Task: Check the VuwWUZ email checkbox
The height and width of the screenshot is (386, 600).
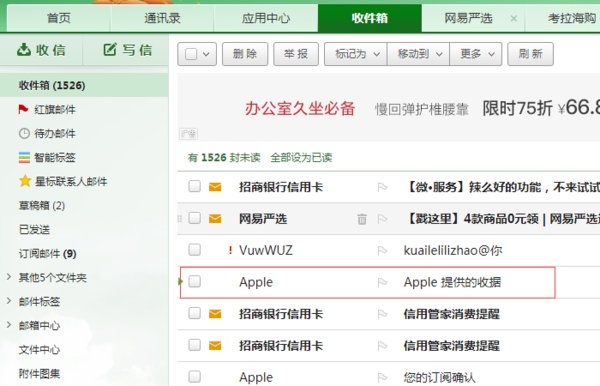Action: [x=194, y=250]
